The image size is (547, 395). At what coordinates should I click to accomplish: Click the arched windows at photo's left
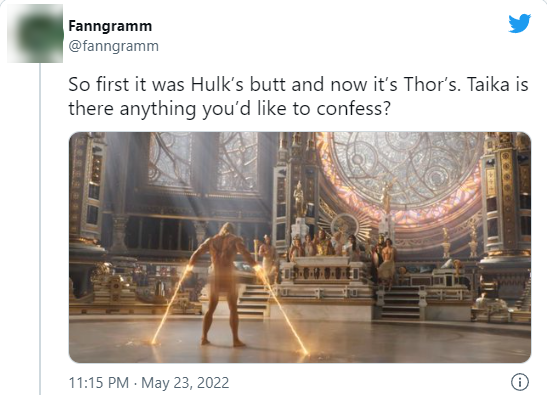pyautogui.click(x=204, y=161)
